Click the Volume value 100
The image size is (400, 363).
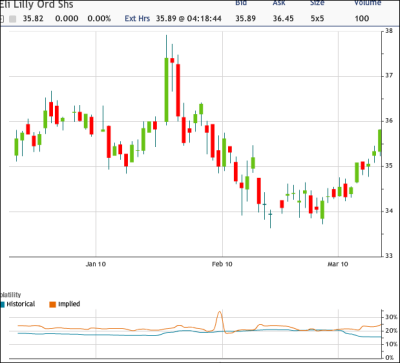click(362, 18)
